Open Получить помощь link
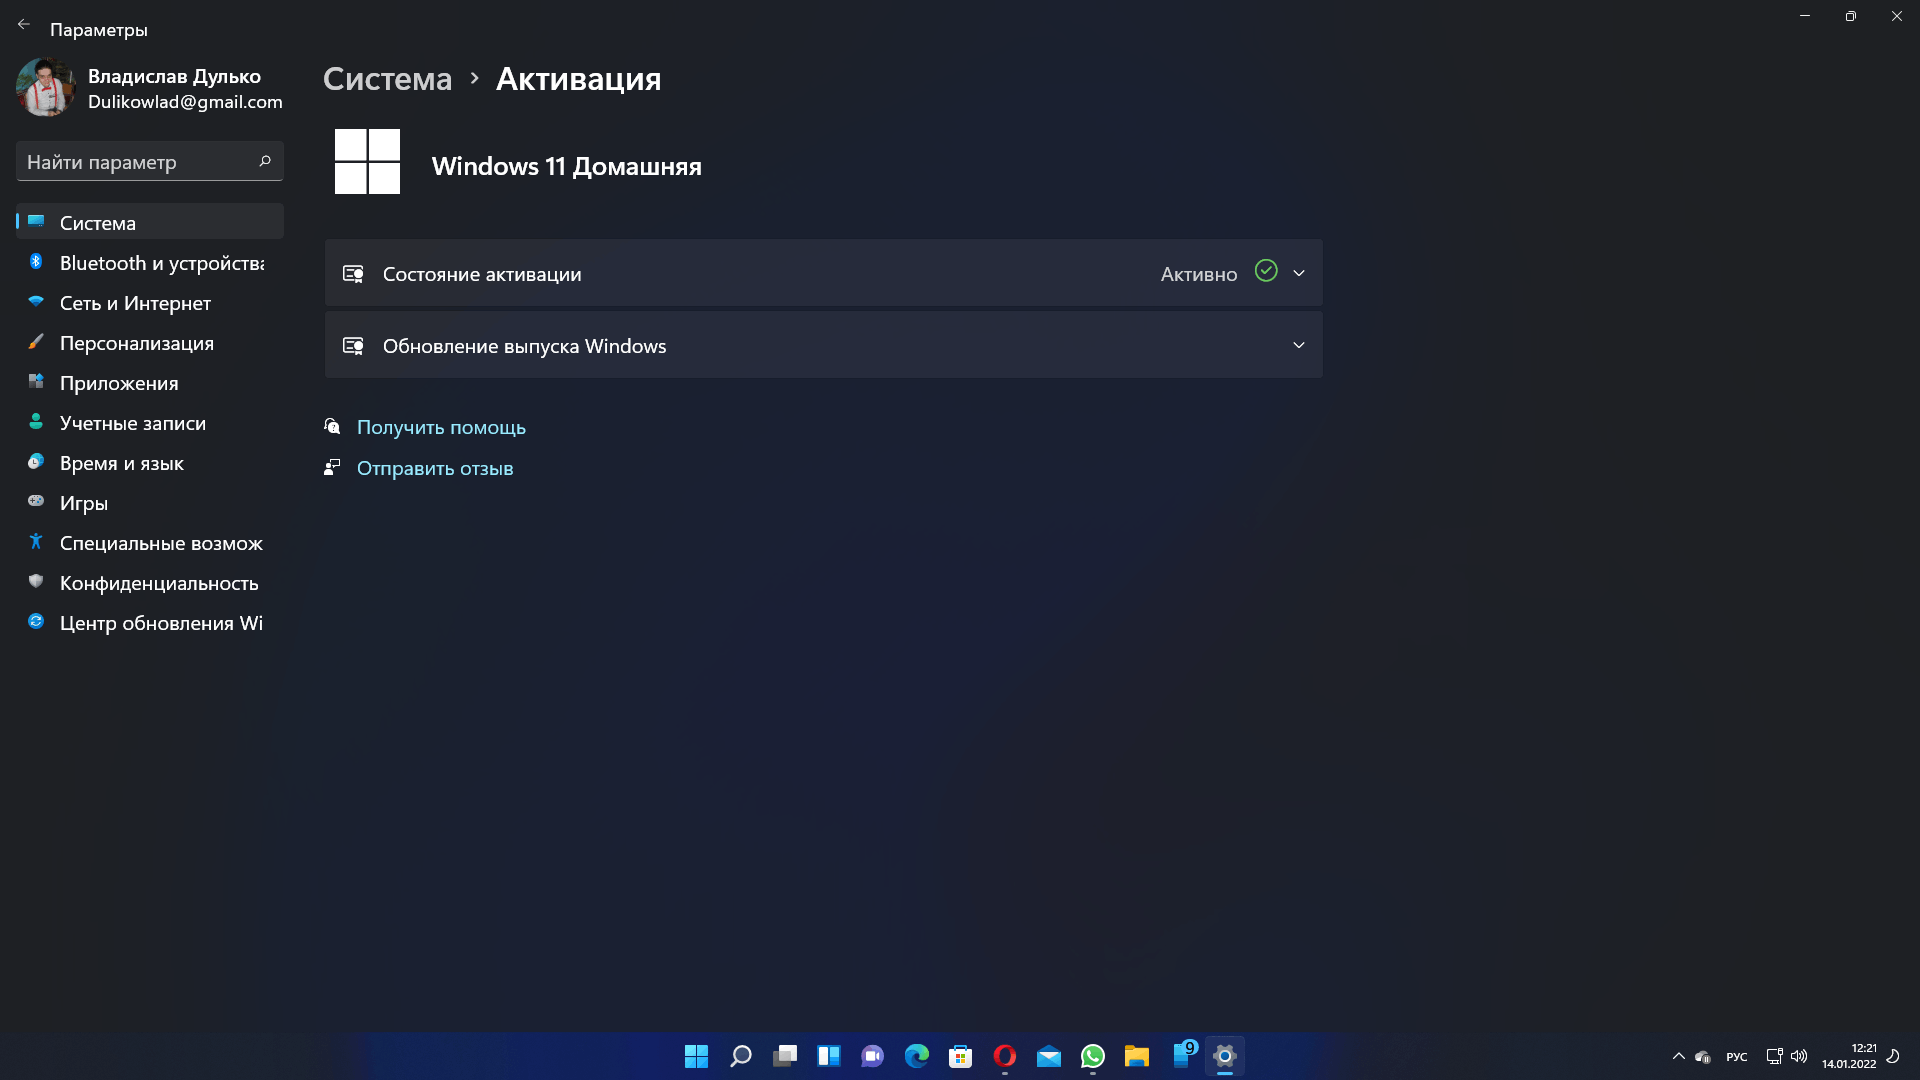 441,427
